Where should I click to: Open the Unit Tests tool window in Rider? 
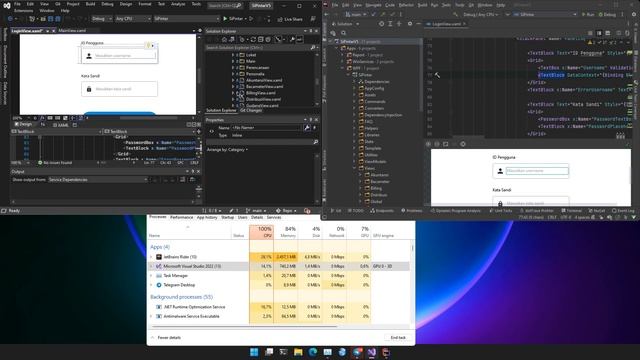coord(500,211)
